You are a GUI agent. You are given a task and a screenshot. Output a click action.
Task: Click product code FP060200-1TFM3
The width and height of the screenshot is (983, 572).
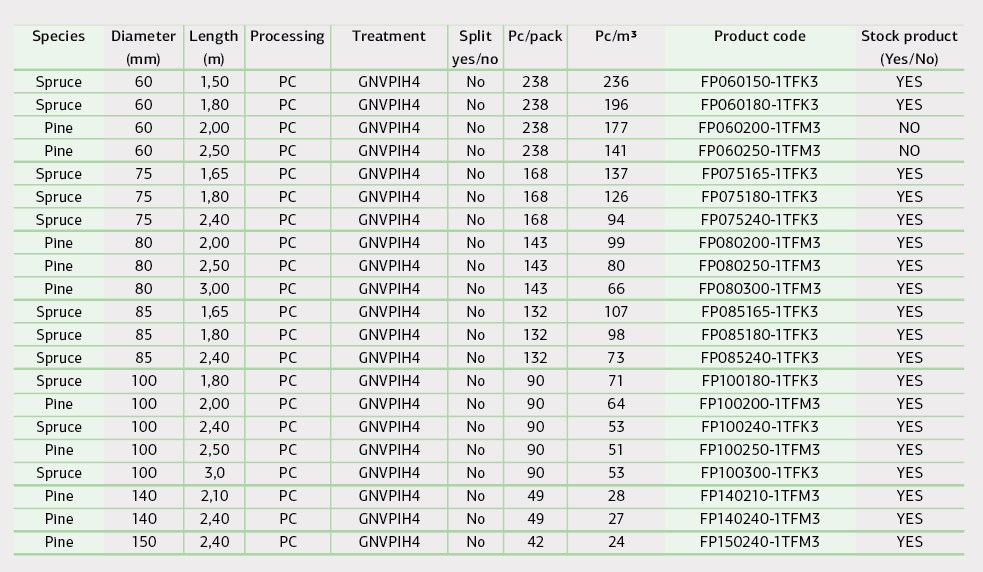(x=759, y=128)
